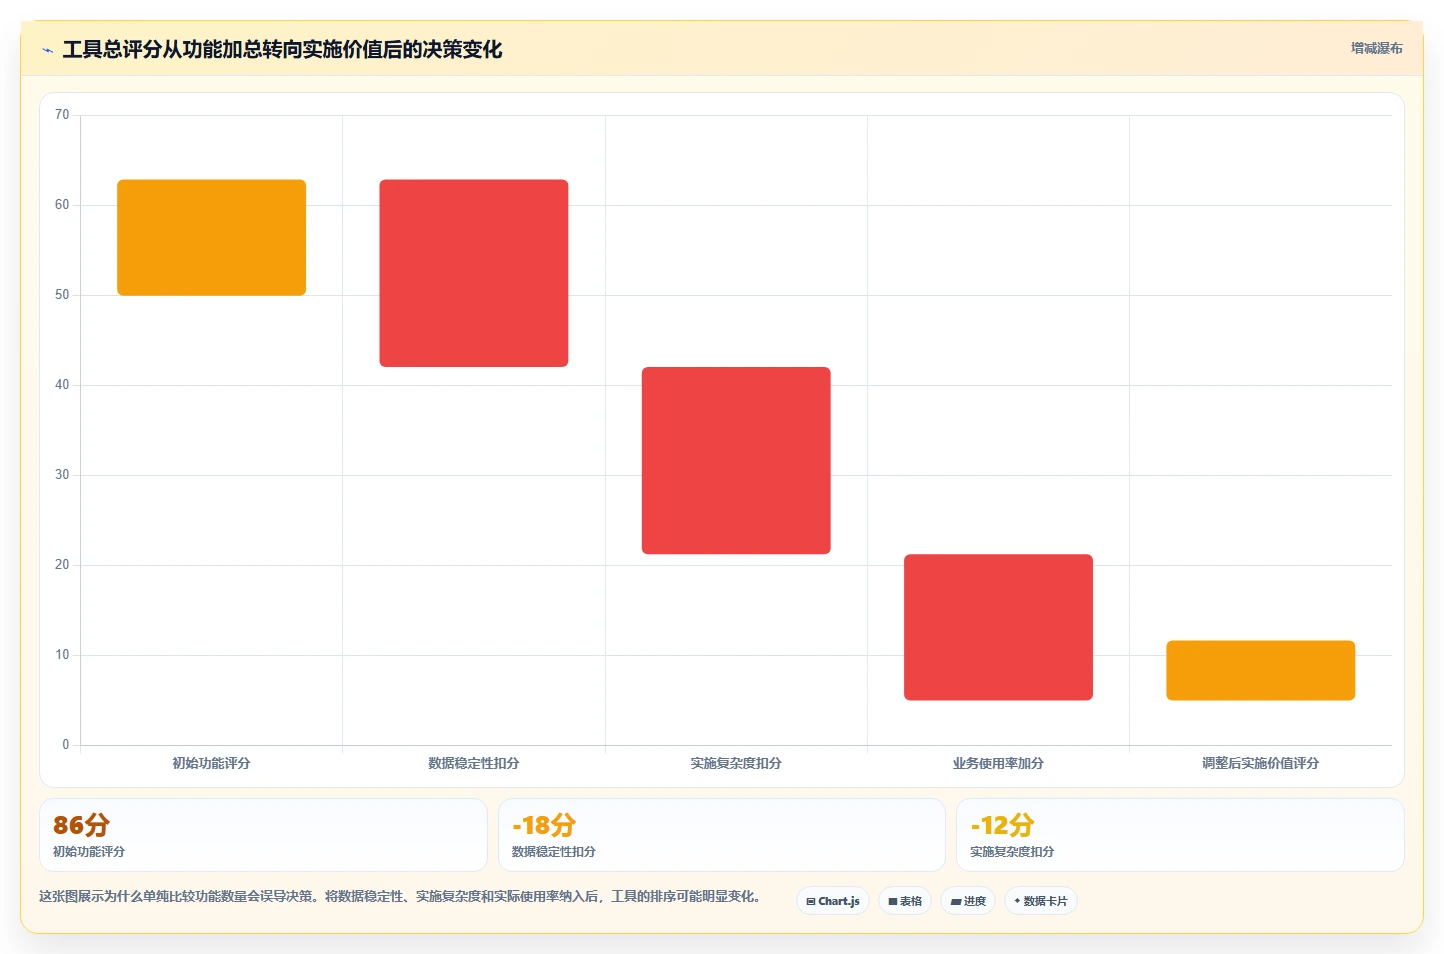The image size is (1444, 954).
Task: Click the y-axis value 70
Action: [x=62, y=115]
